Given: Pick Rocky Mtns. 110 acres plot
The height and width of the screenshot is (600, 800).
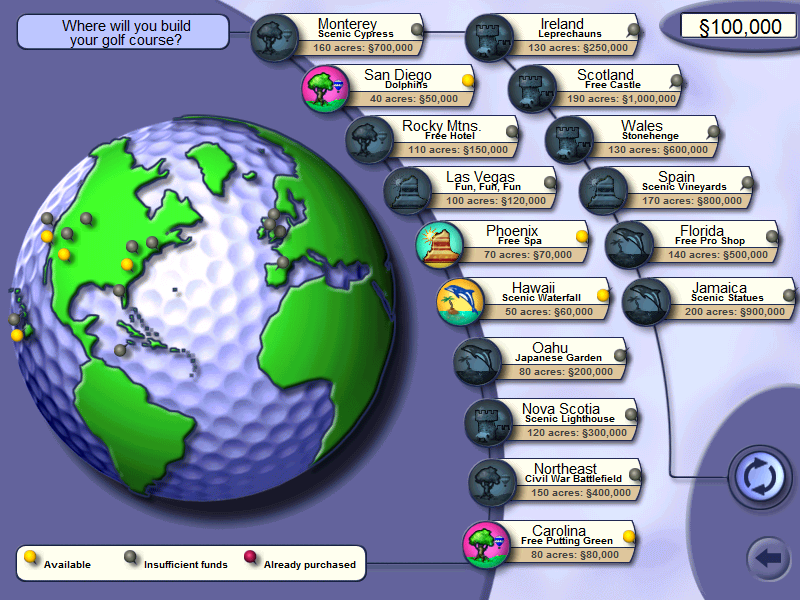Looking at the screenshot, I should tap(458, 149).
